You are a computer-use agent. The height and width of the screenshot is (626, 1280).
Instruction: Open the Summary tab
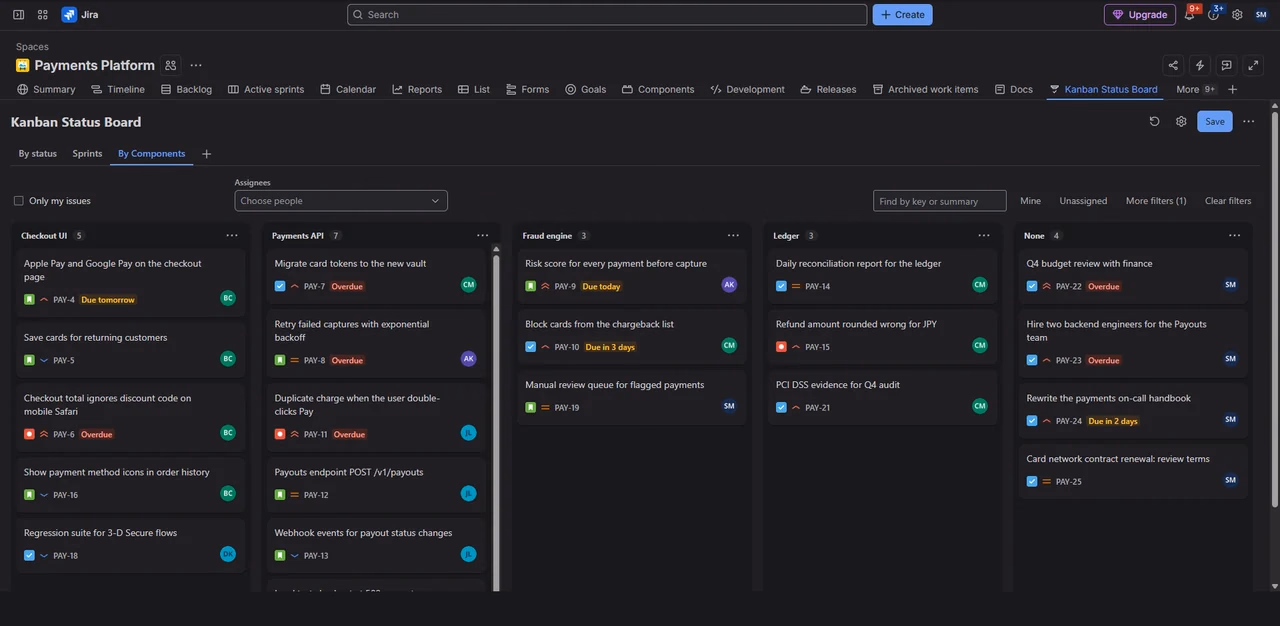pos(46,89)
